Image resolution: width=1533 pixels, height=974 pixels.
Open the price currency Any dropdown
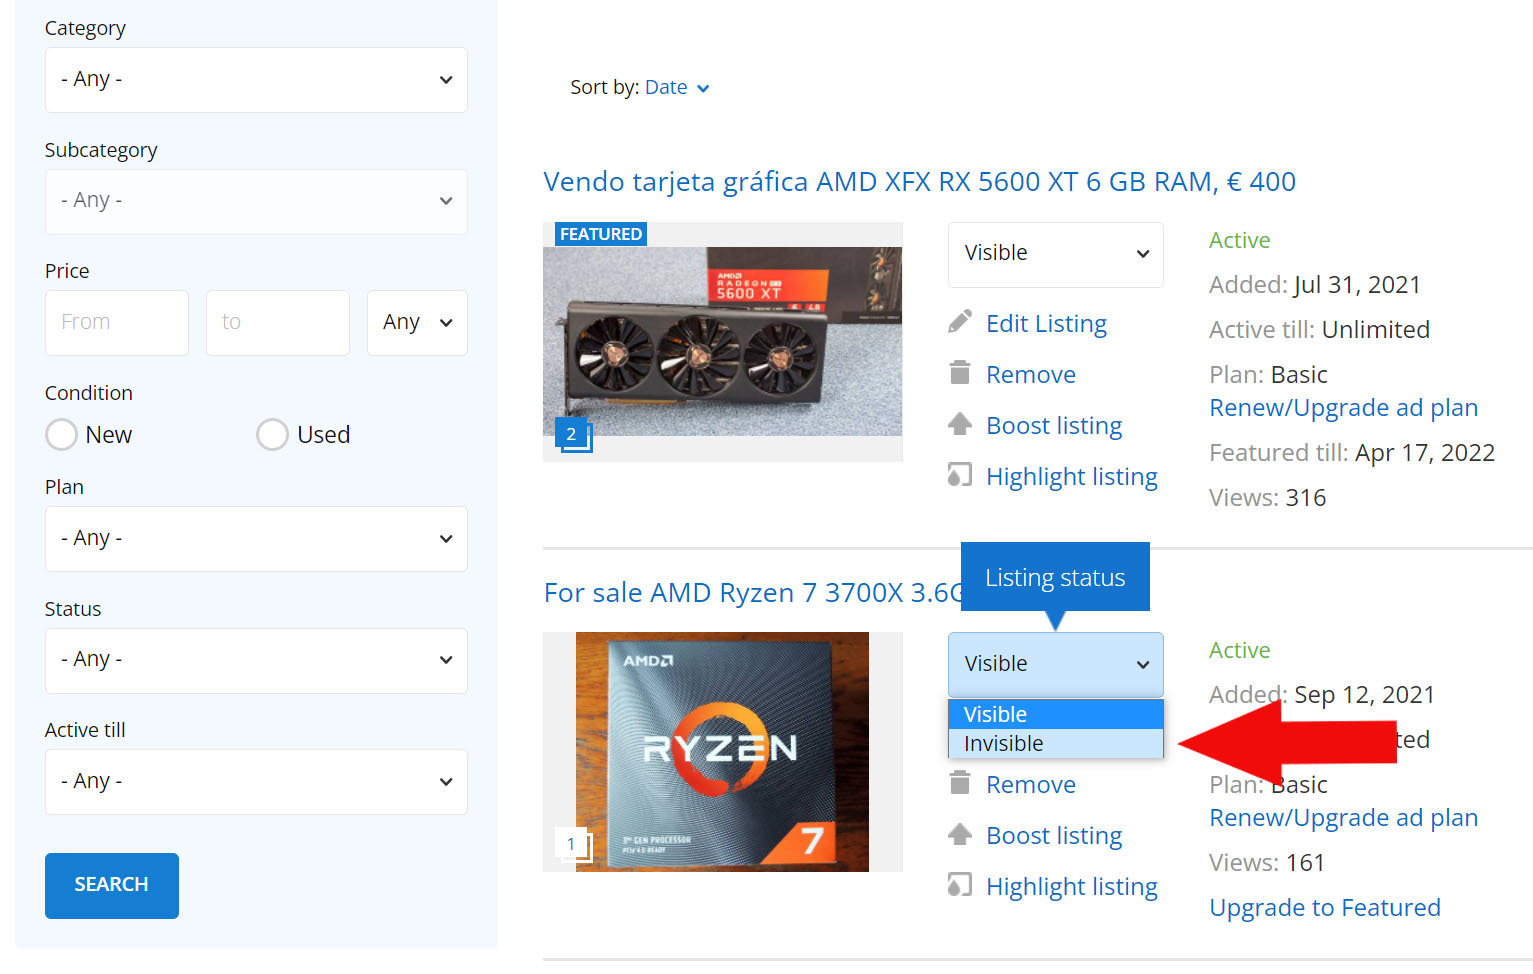tap(417, 323)
